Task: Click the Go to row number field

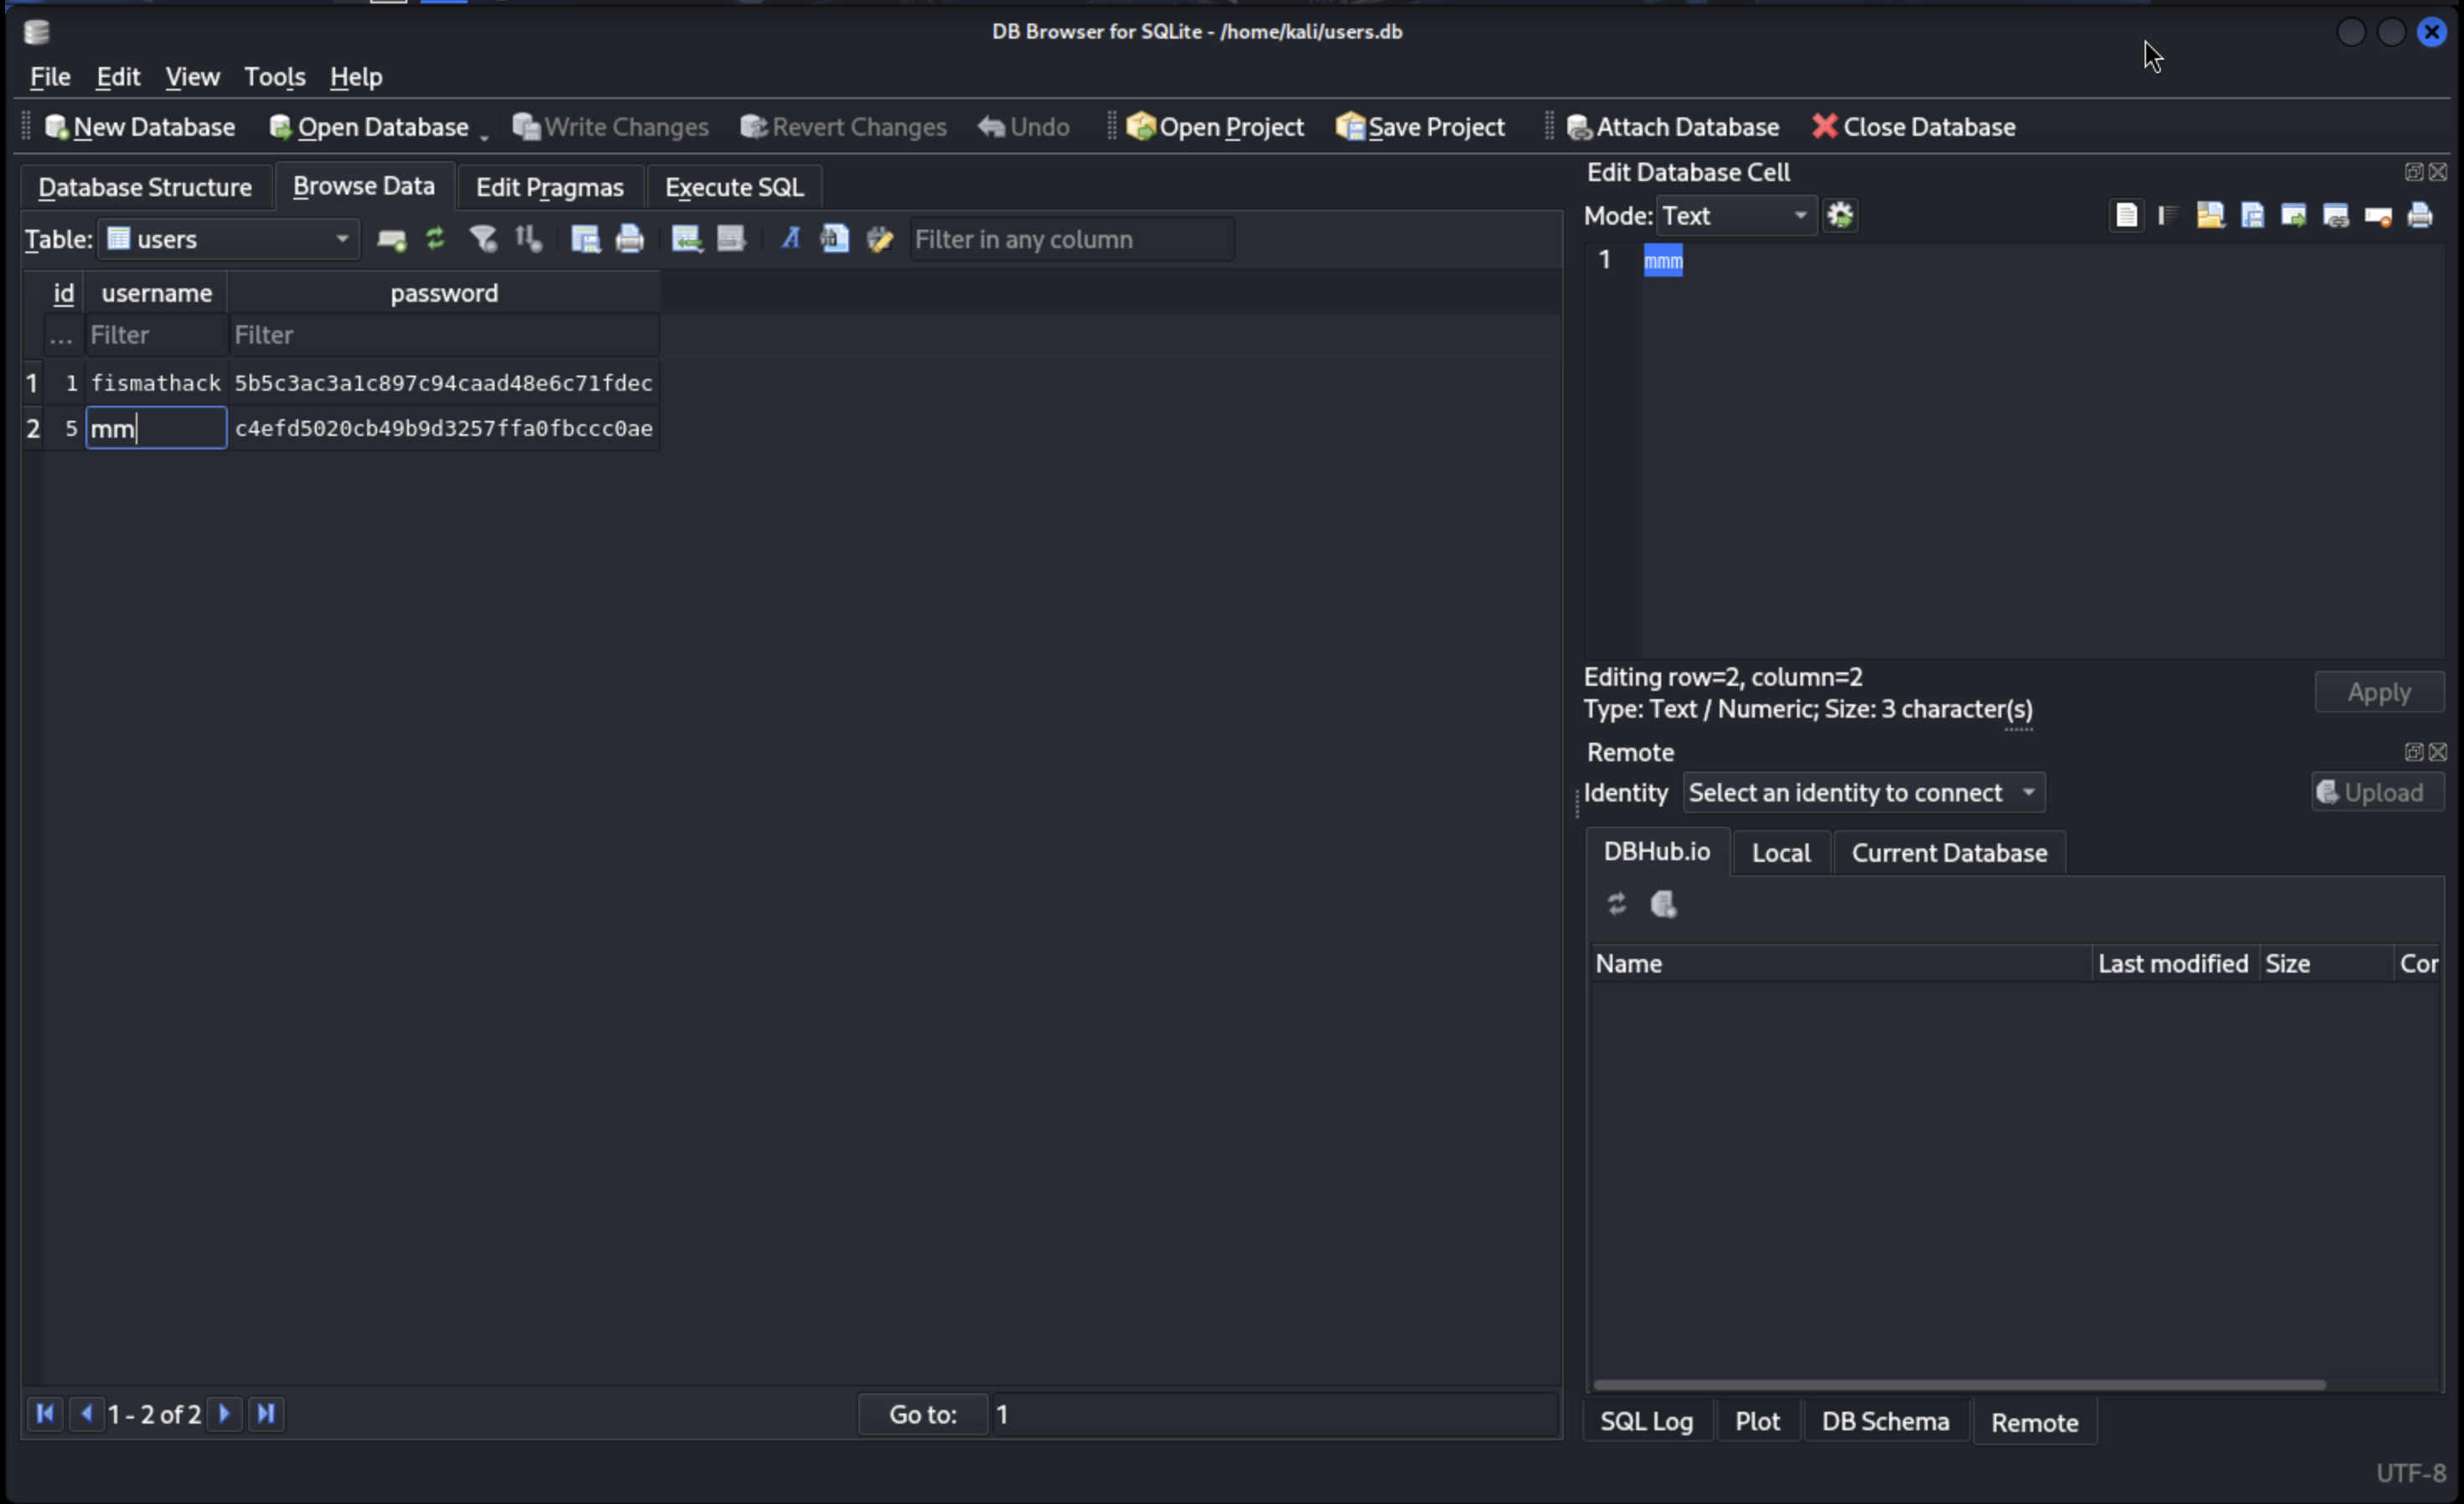Action: pos(1275,1414)
